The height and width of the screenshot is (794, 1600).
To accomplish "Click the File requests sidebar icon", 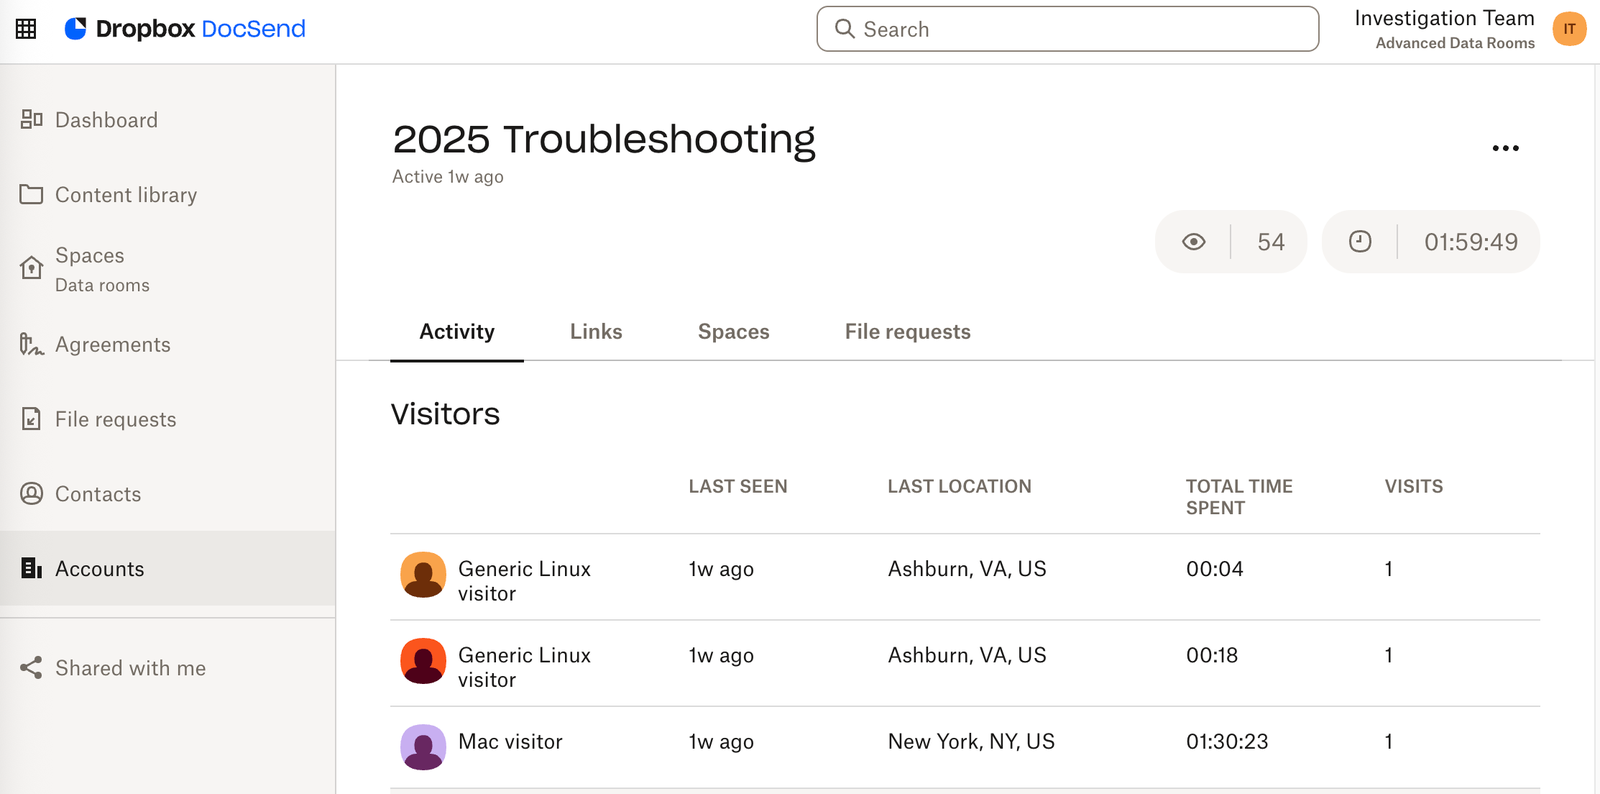I will pyautogui.click(x=31, y=419).
